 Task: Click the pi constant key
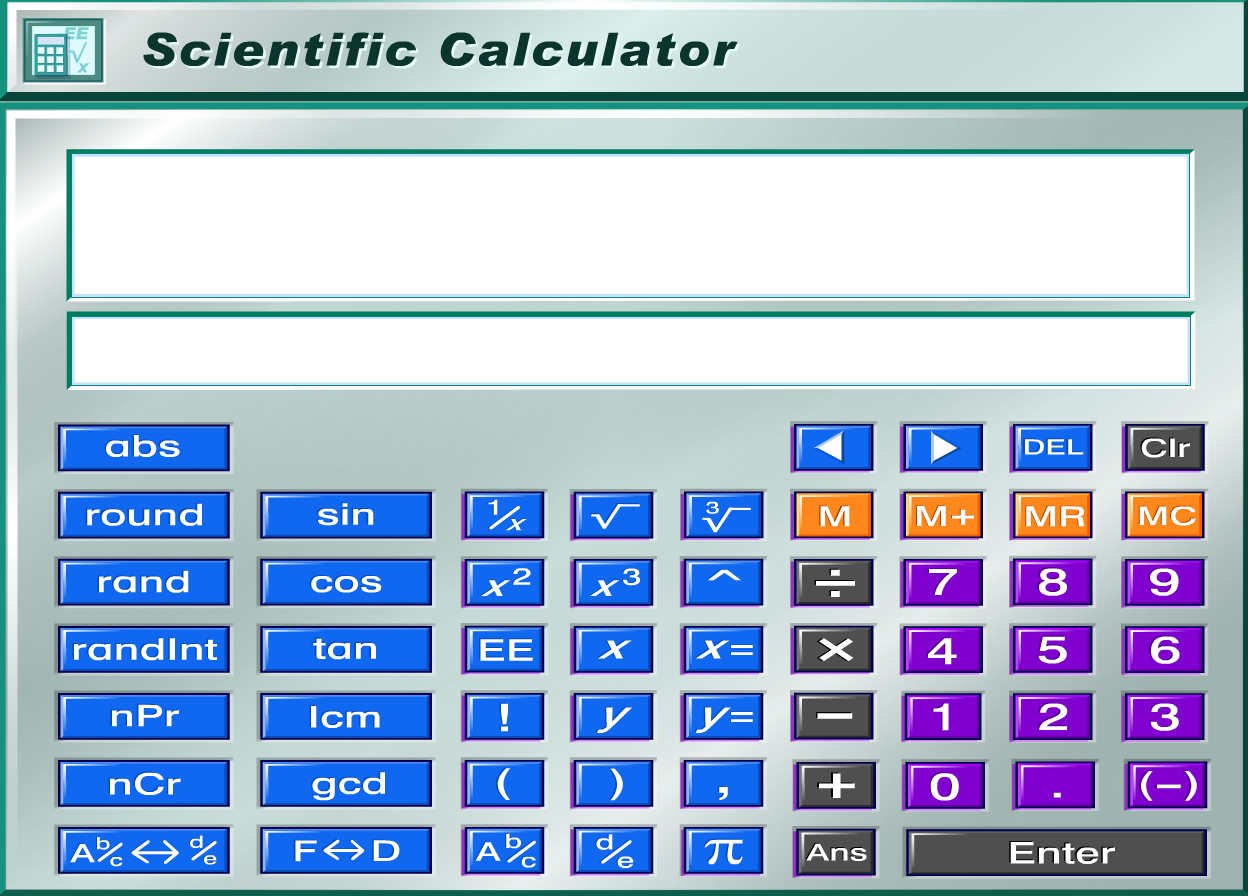pos(722,851)
